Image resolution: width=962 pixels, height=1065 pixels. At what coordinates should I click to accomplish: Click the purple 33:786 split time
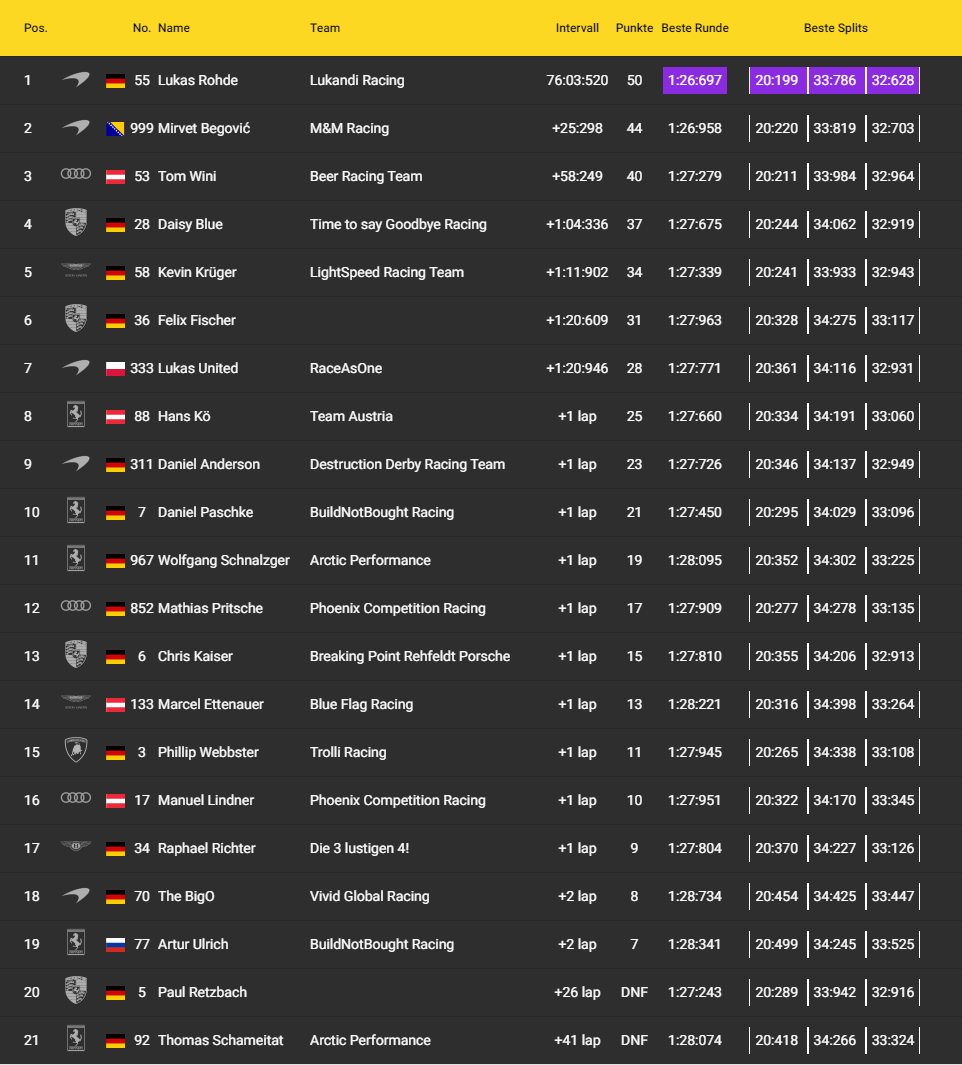[835, 80]
